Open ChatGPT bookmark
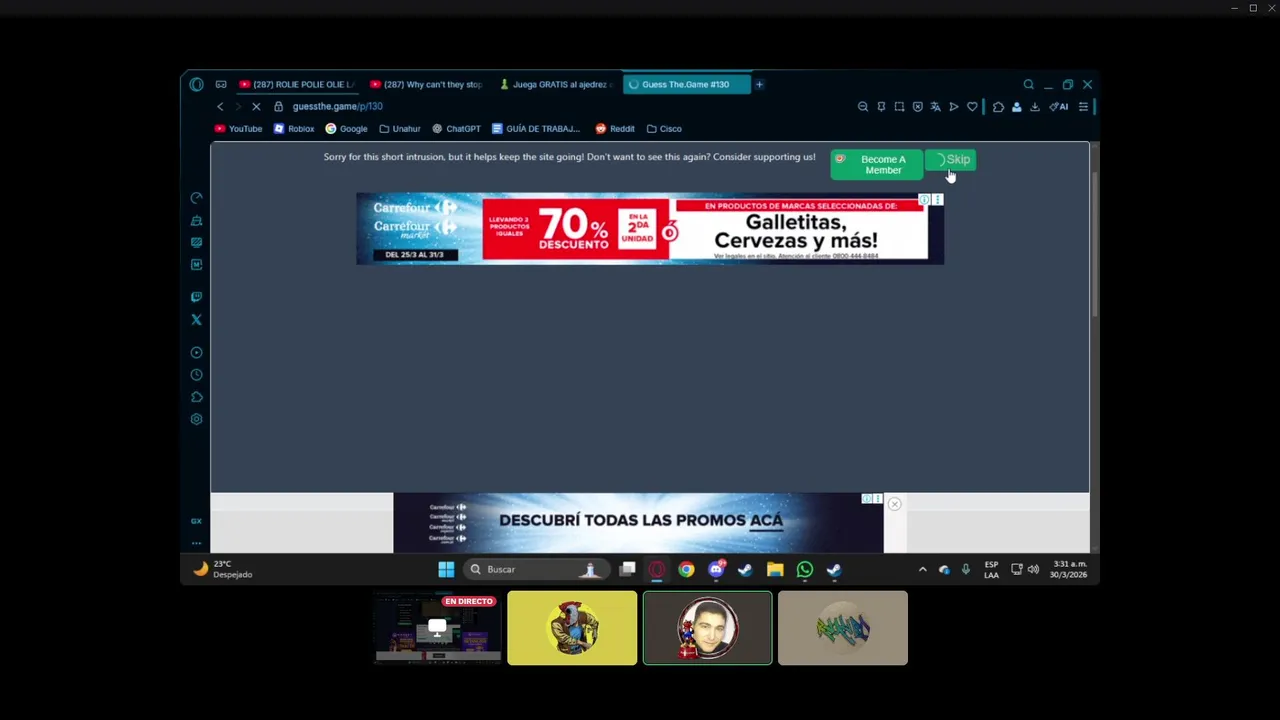 (456, 129)
